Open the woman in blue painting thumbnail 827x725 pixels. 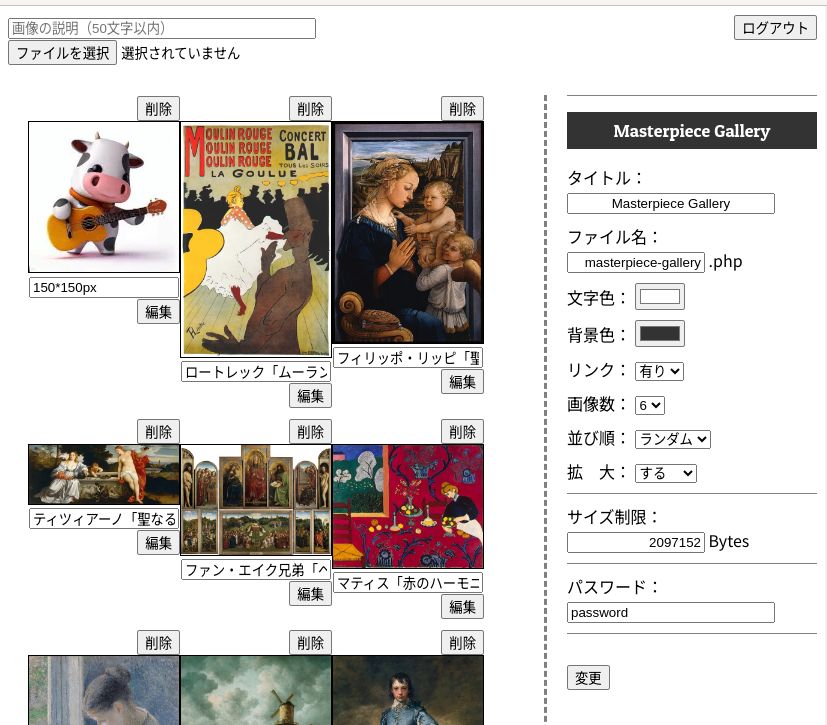click(104, 690)
